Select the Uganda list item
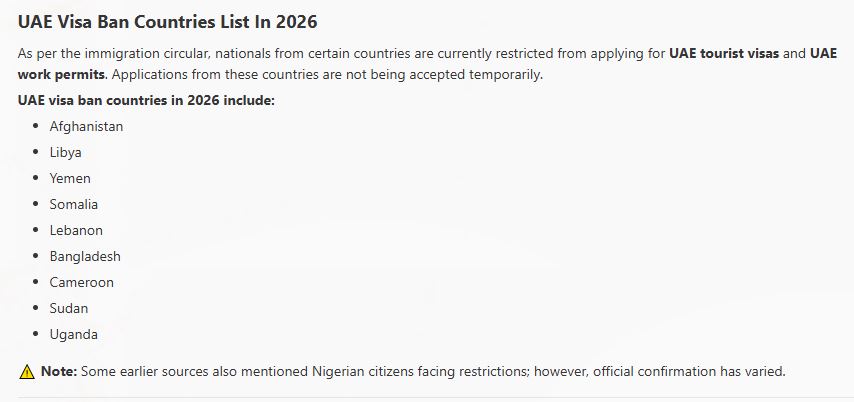 74,334
